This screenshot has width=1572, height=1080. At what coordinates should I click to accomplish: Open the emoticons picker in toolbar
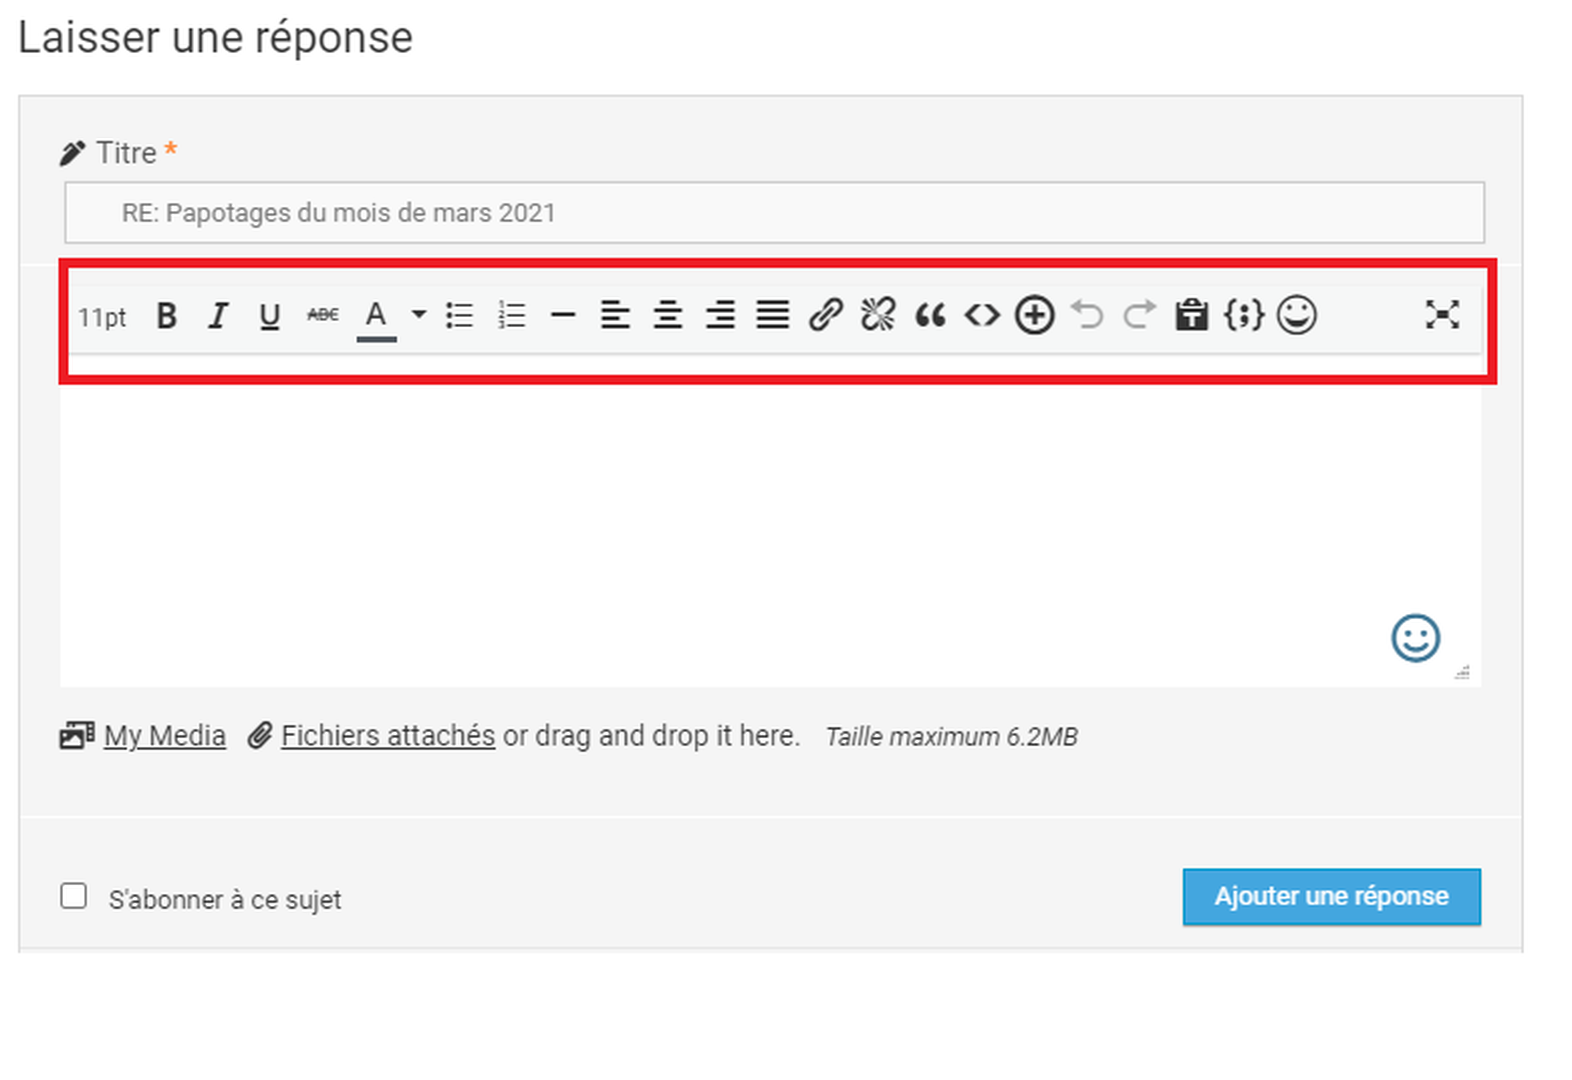[1297, 315]
